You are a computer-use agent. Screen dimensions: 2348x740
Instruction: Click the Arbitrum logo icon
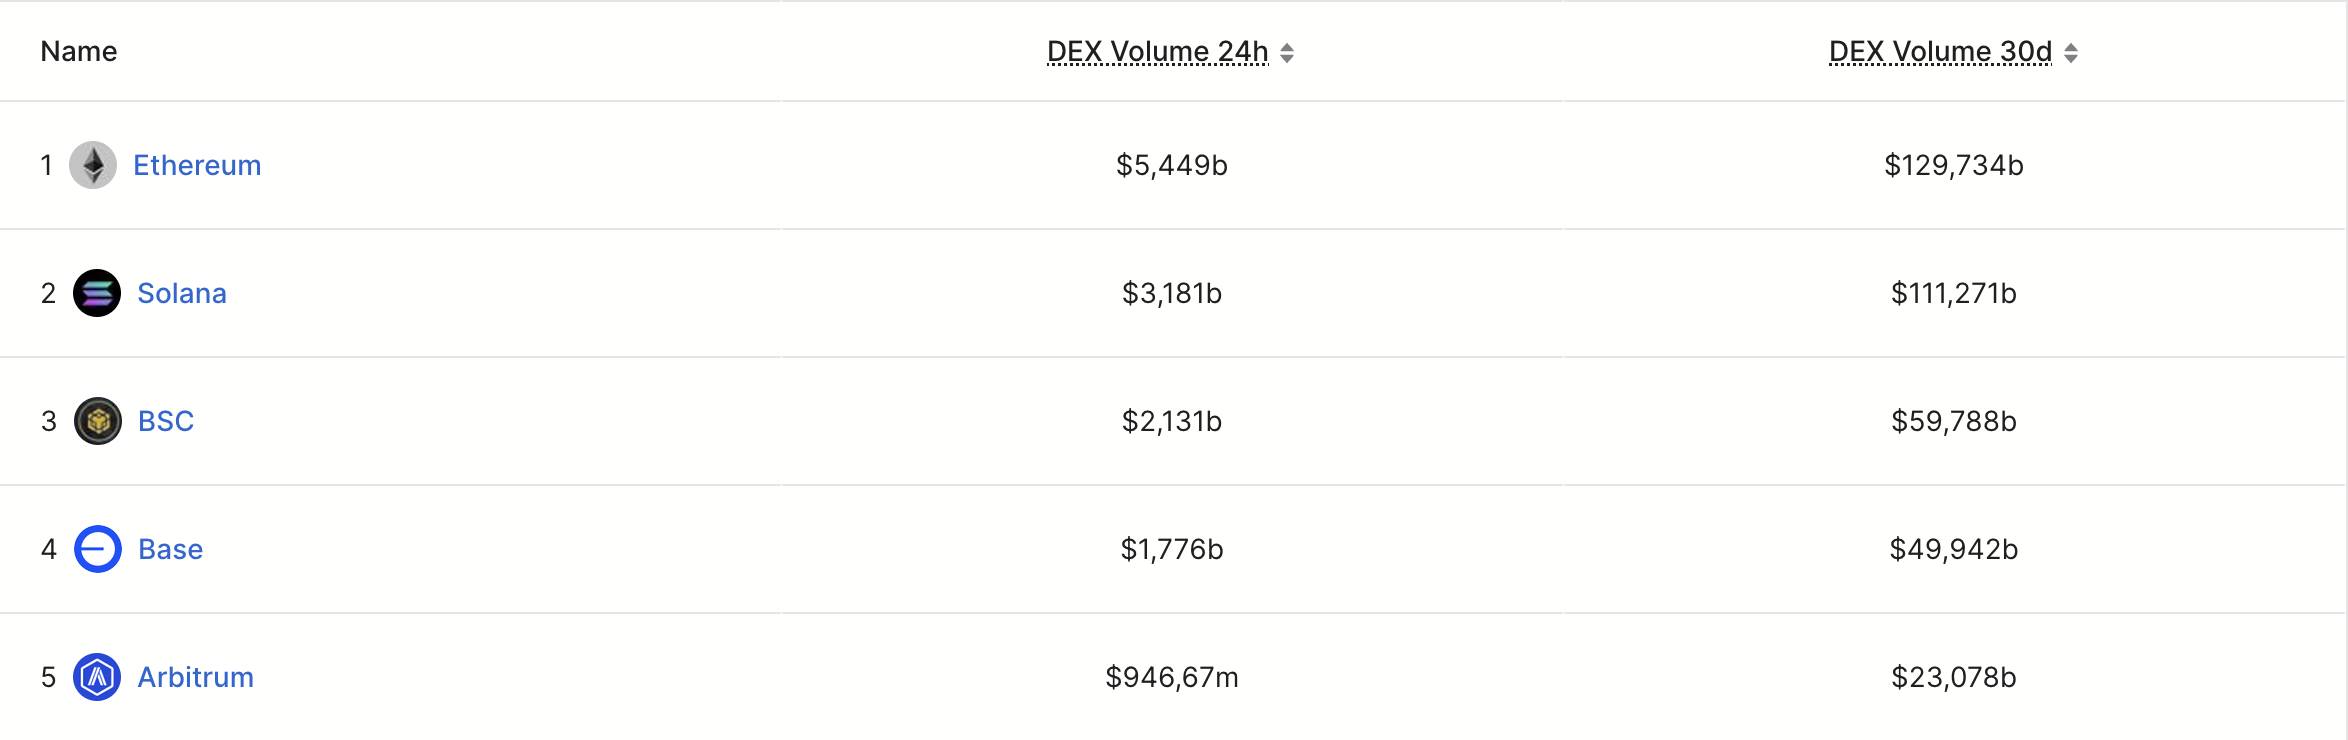[97, 677]
